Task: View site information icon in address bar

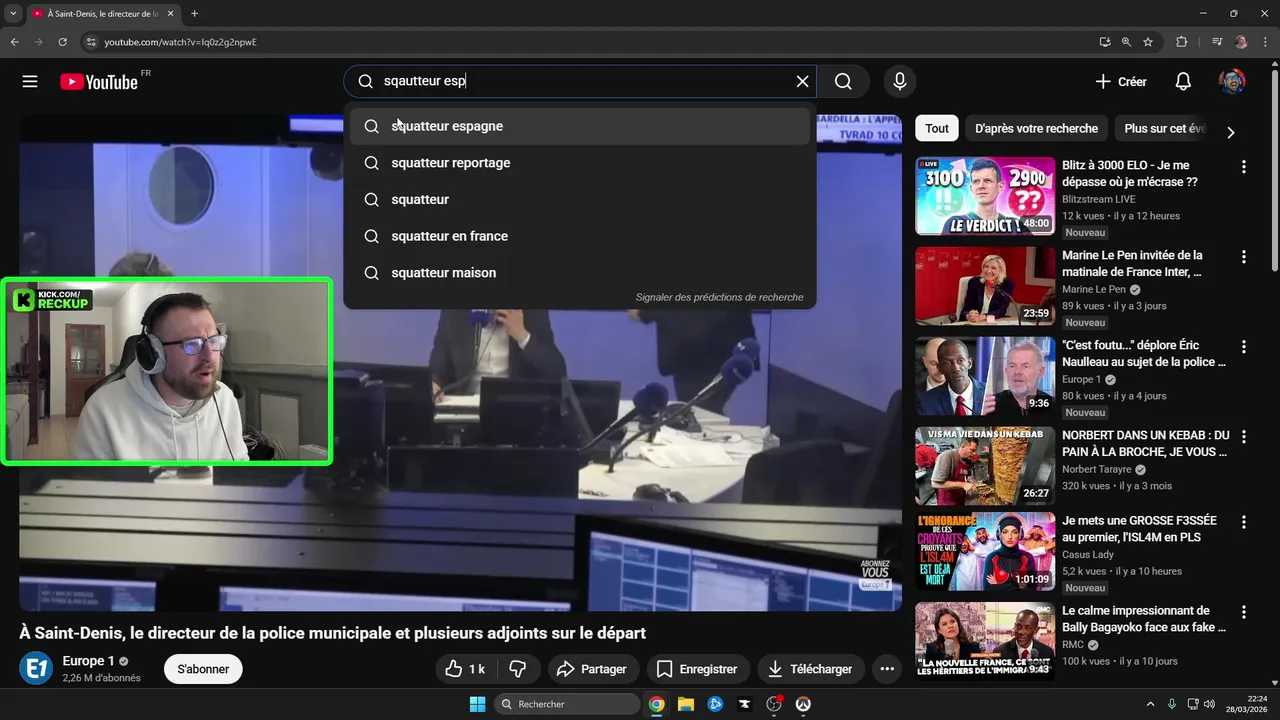Action: pyautogui.click(x=90, y=42)
